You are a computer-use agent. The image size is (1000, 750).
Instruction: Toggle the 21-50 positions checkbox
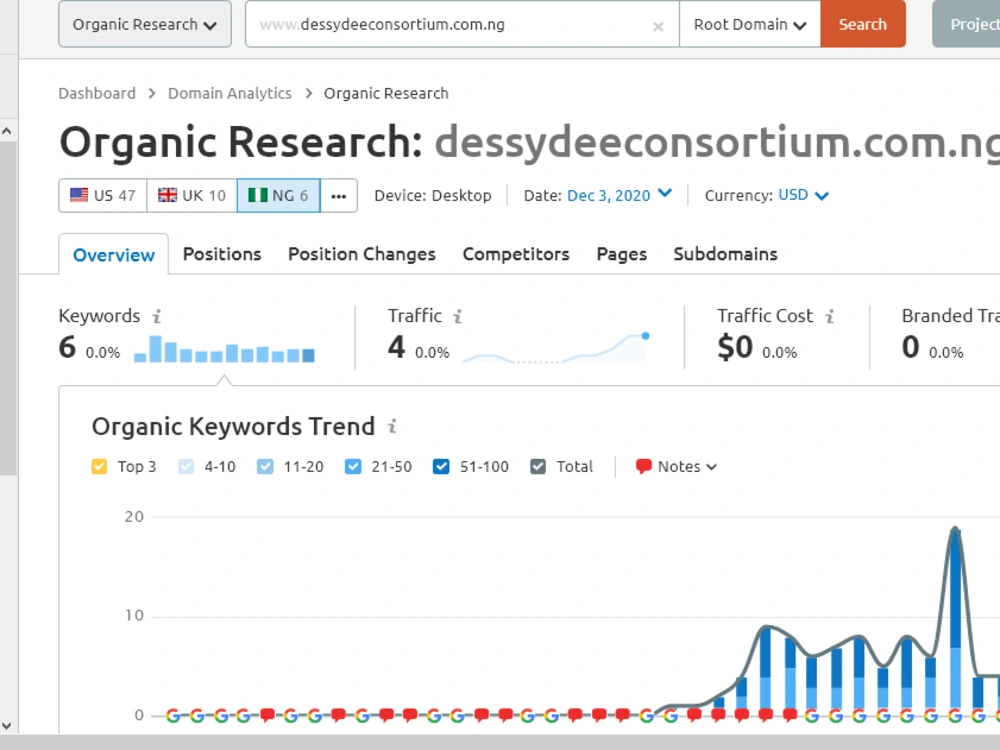pyautogui.click(x=353, y=466)
